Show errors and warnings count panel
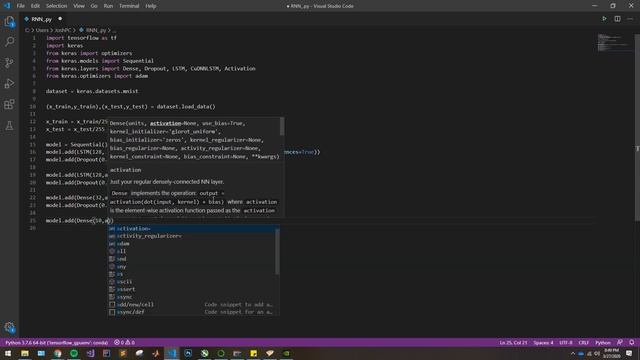Image resolution: width=640 pixels, height=360 pixels. coord(124,342)
